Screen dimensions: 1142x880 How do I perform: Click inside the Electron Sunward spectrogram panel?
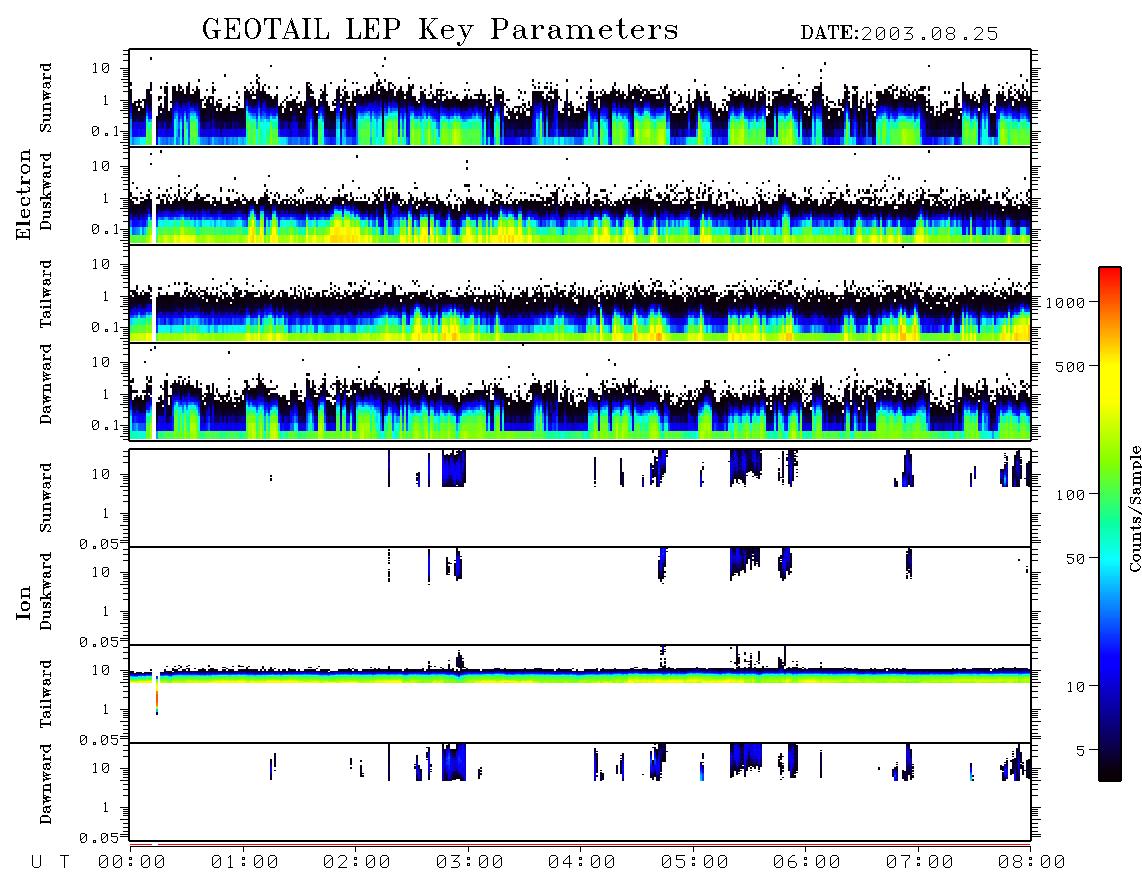tap(580, 98)
